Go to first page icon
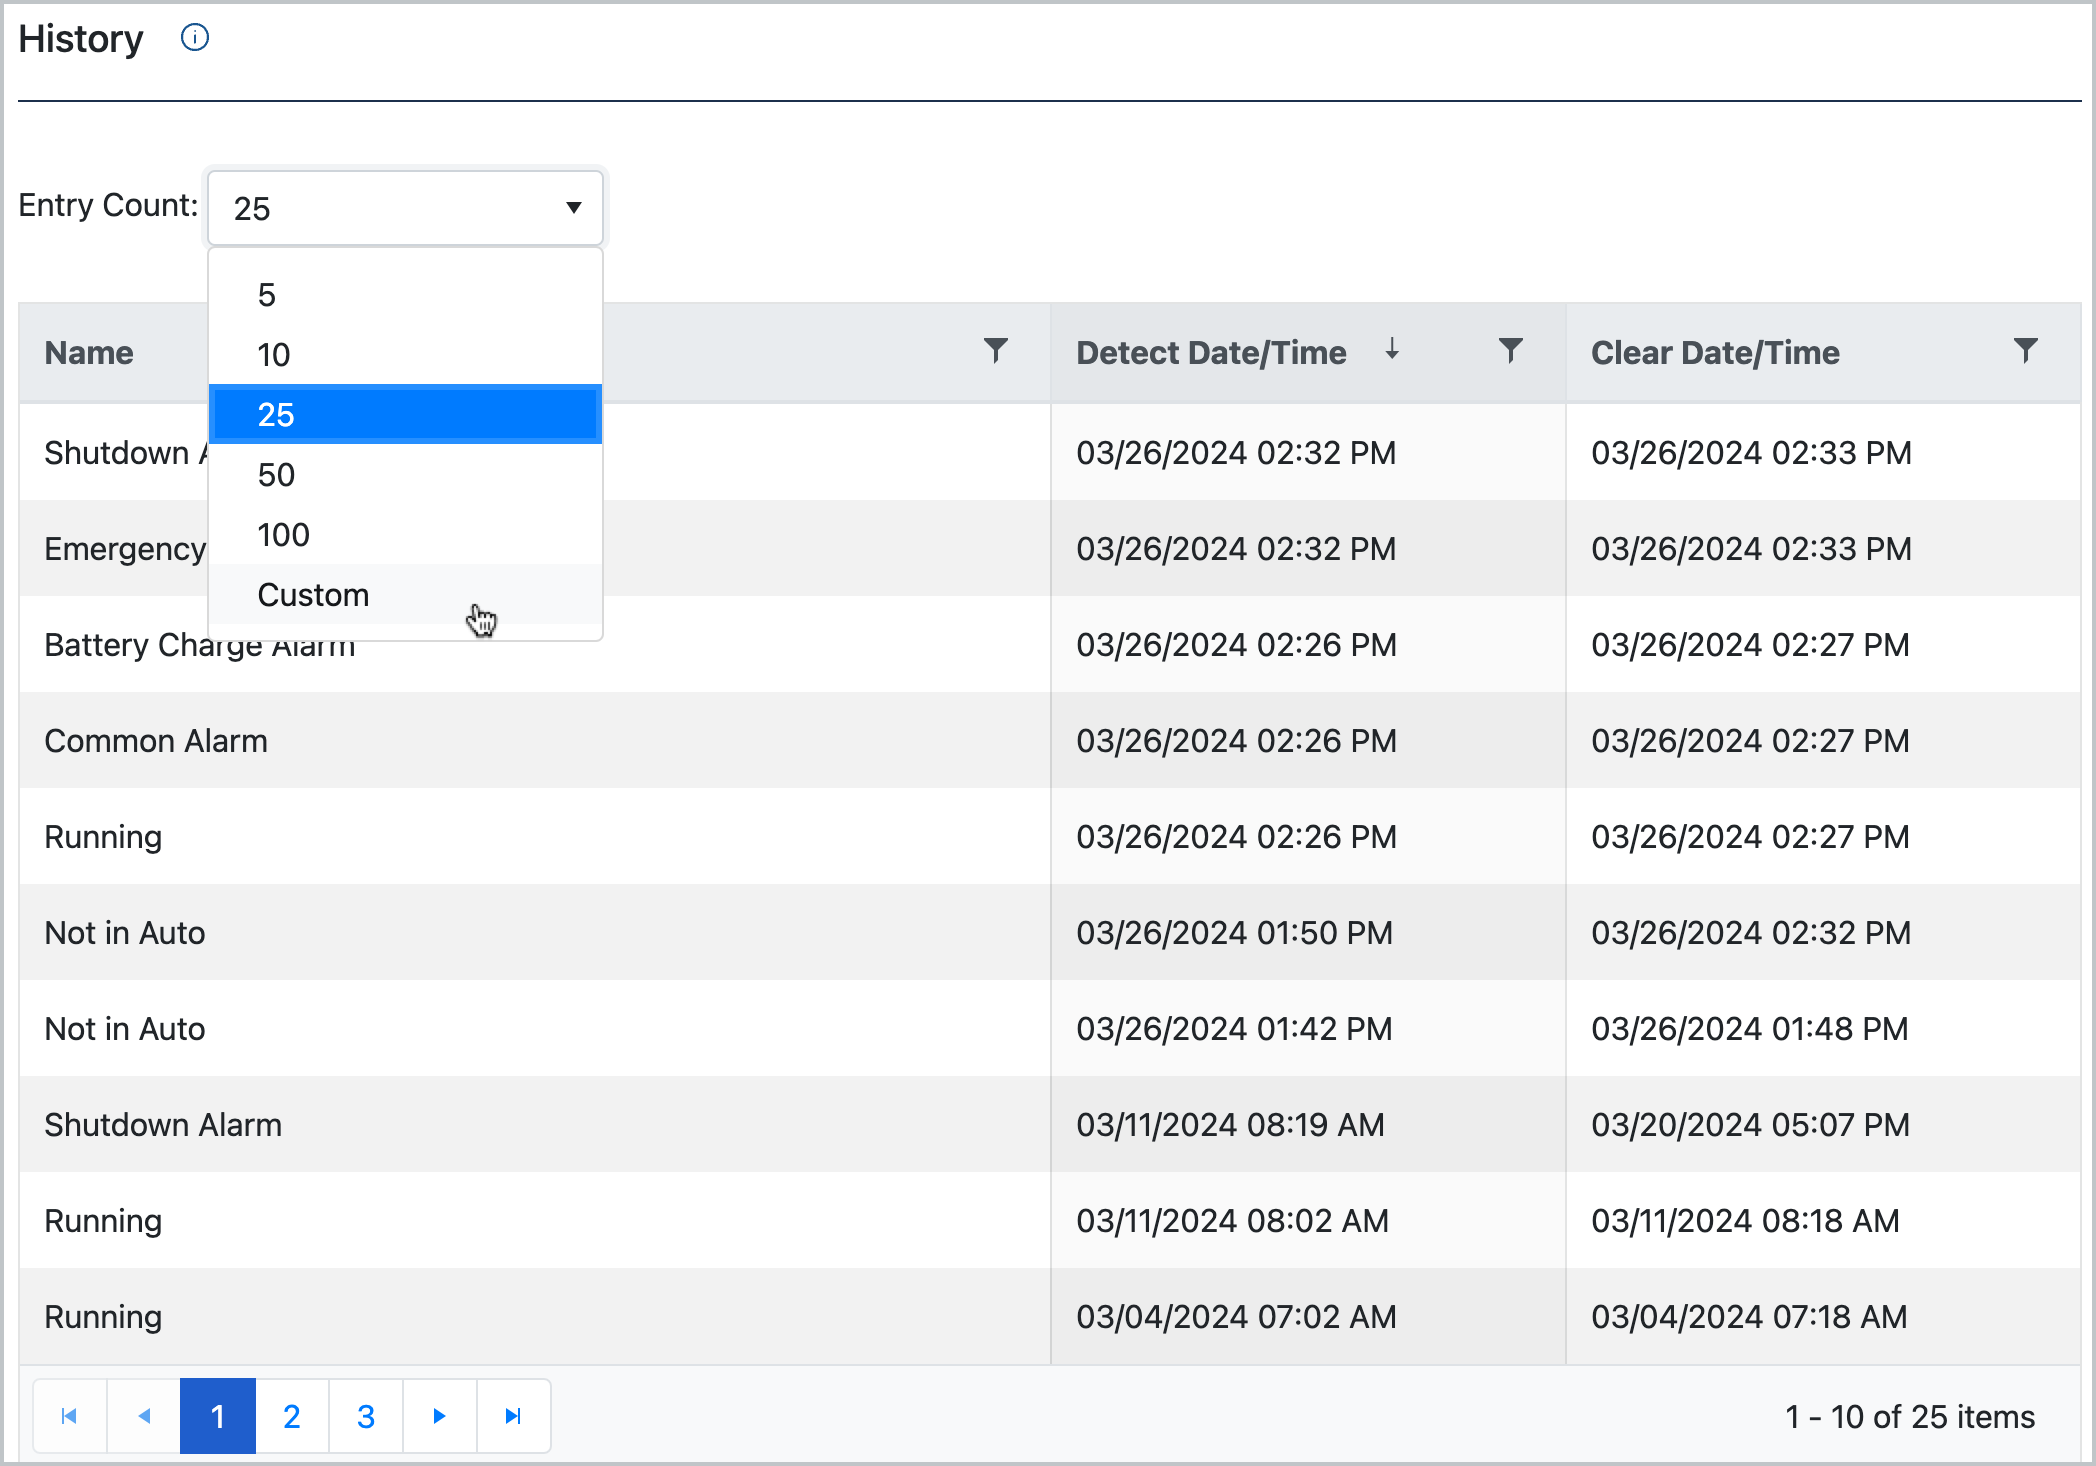2096x1466 pixels. (69, 1416)
